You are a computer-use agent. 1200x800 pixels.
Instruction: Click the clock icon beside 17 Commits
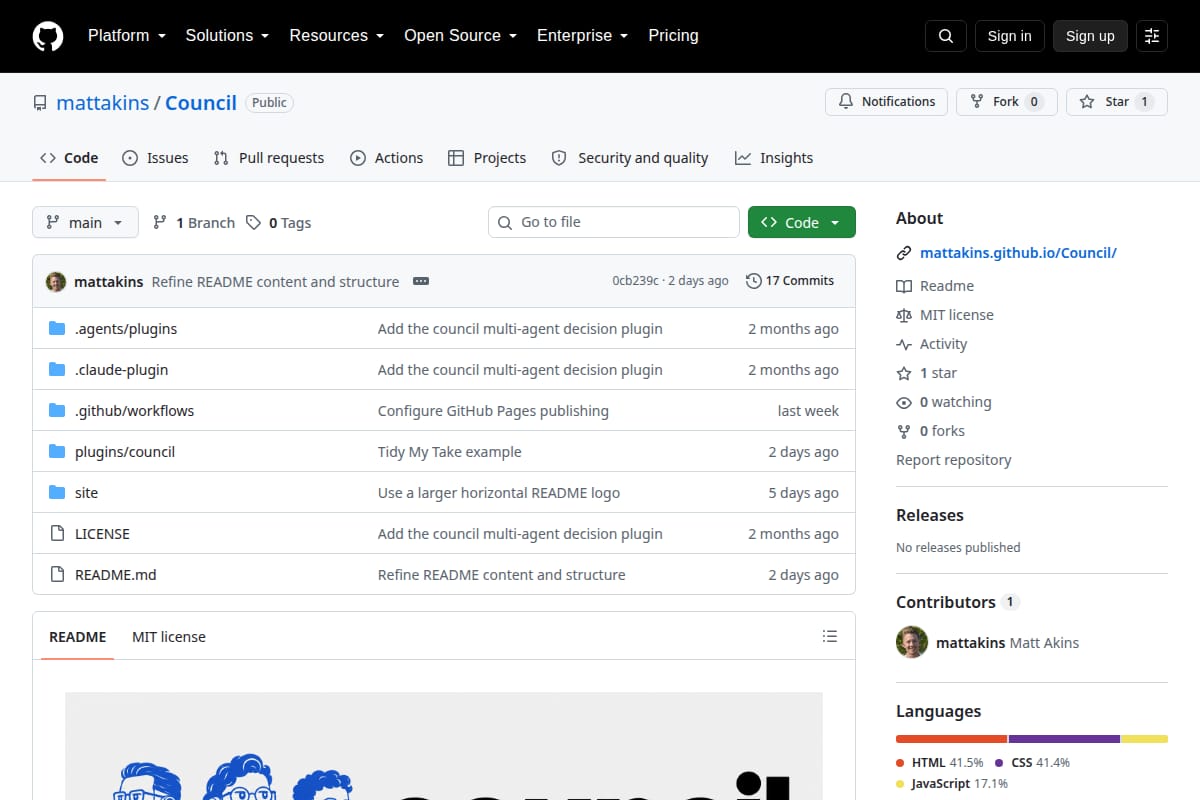pos(753,281)
